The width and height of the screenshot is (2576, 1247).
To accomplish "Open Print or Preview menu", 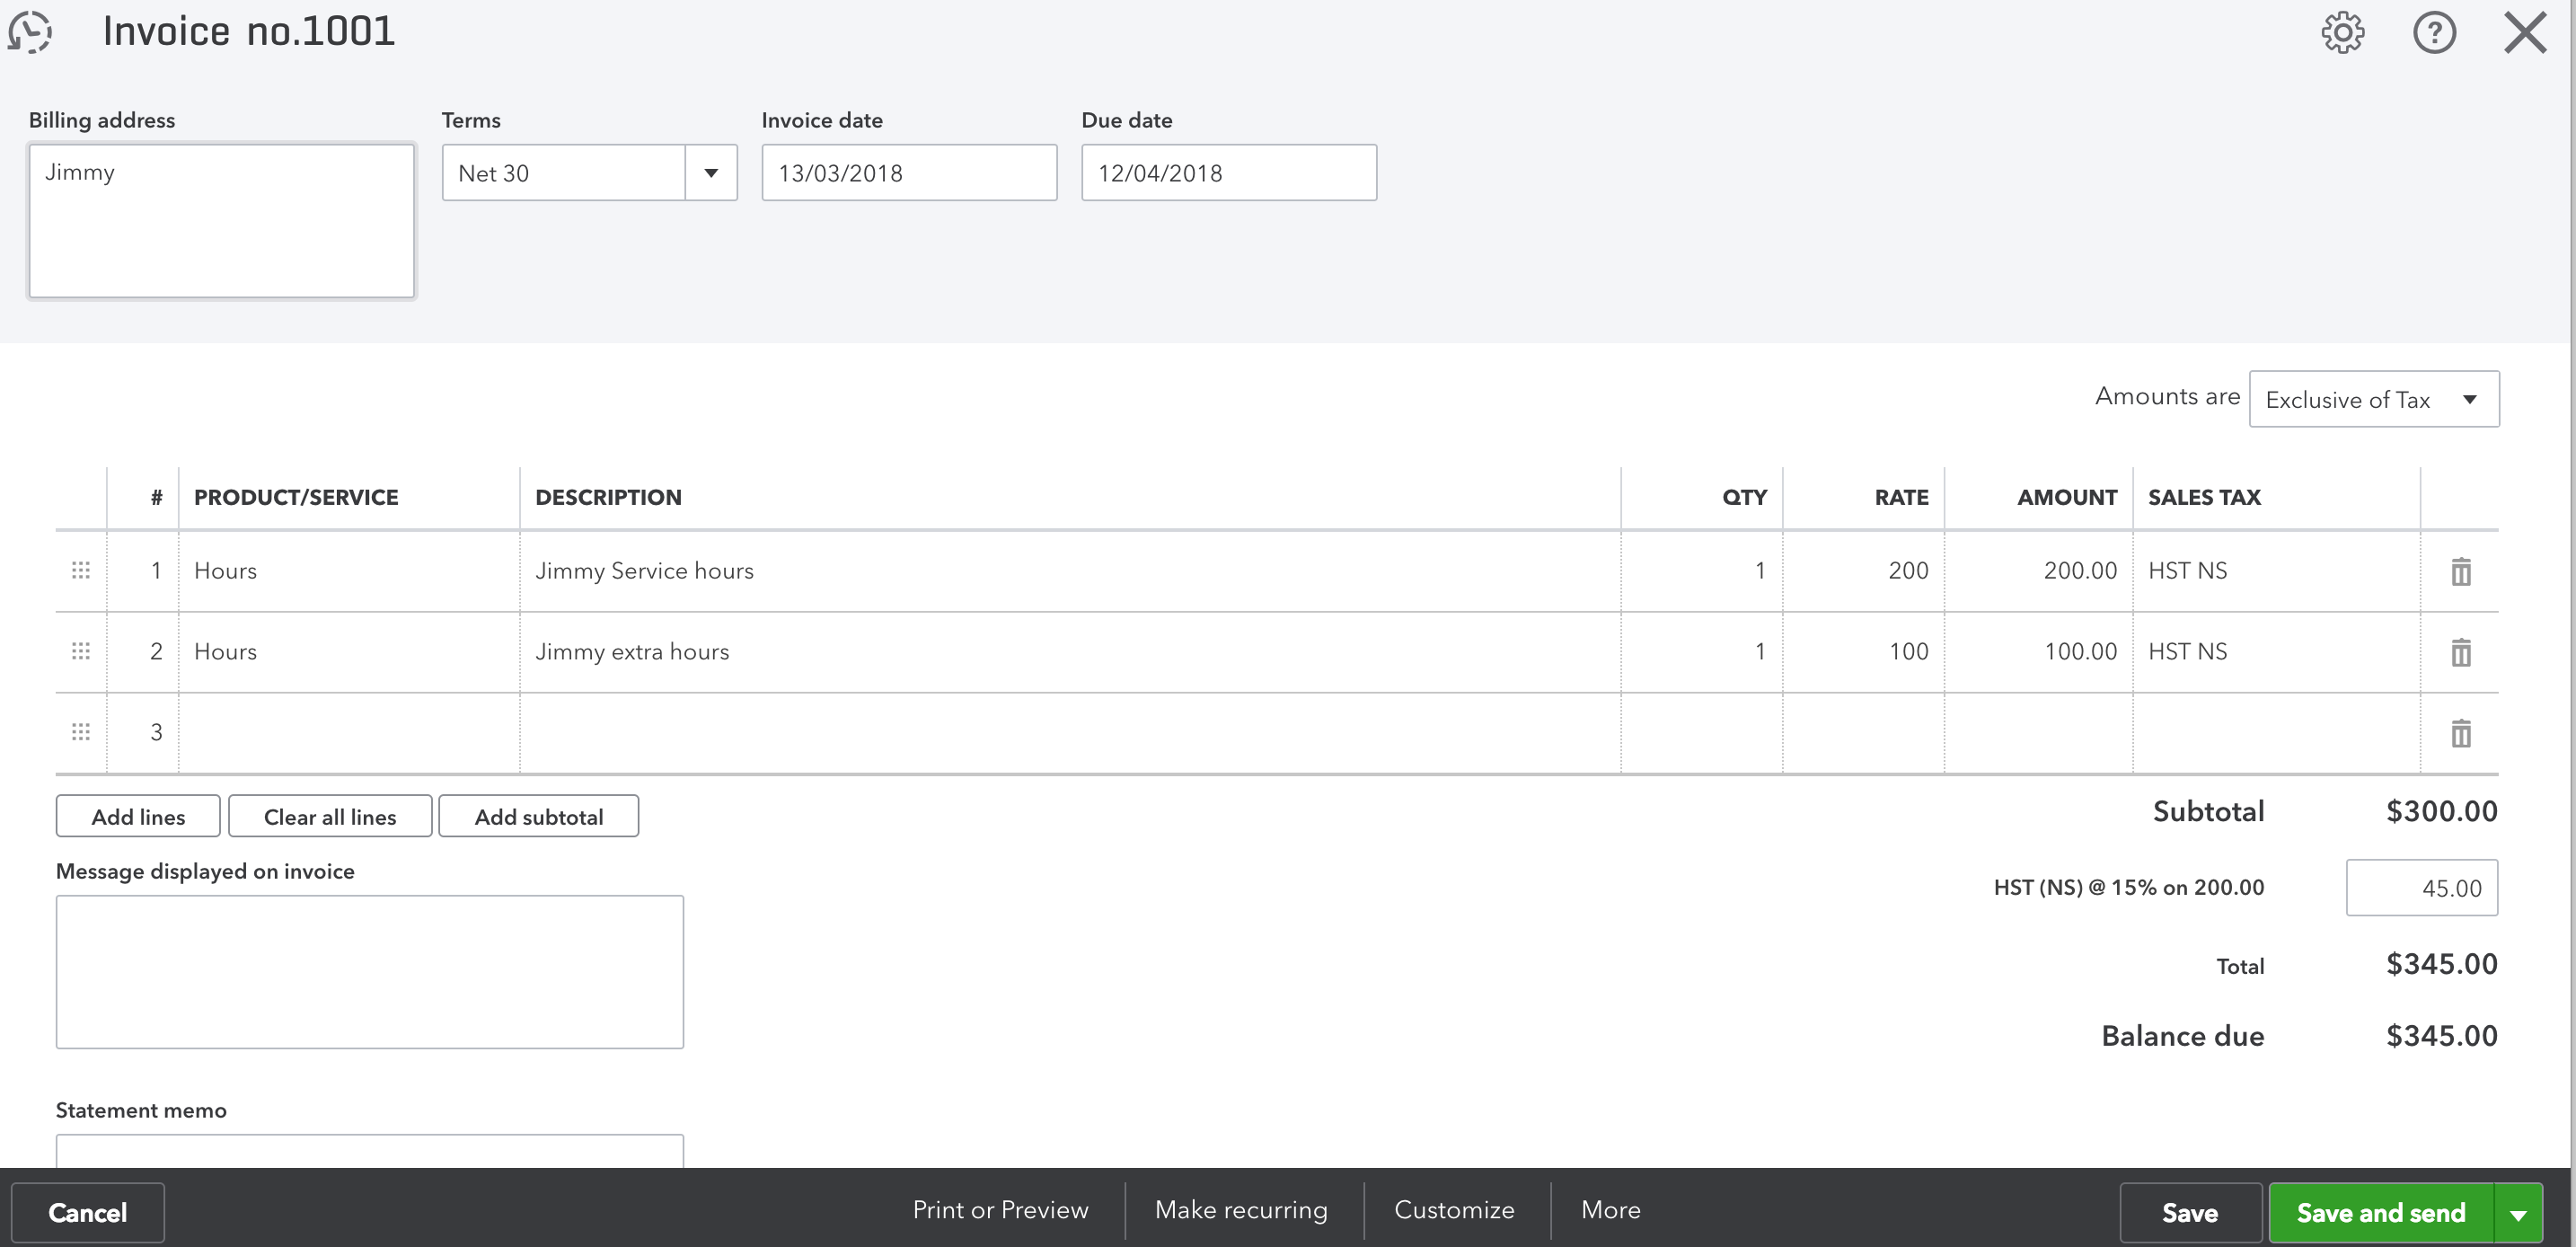I will [x=1000, y=1210].
